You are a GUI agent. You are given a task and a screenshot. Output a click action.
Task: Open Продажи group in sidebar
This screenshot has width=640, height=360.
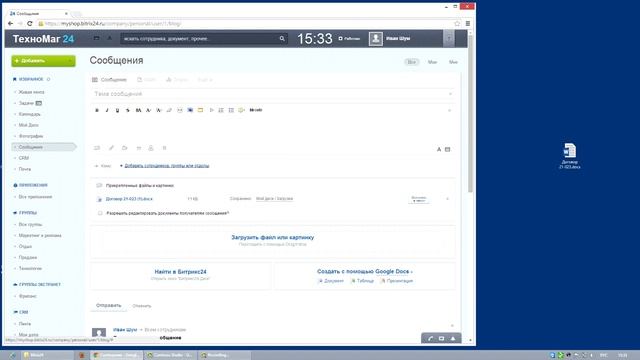pos(28,258)
